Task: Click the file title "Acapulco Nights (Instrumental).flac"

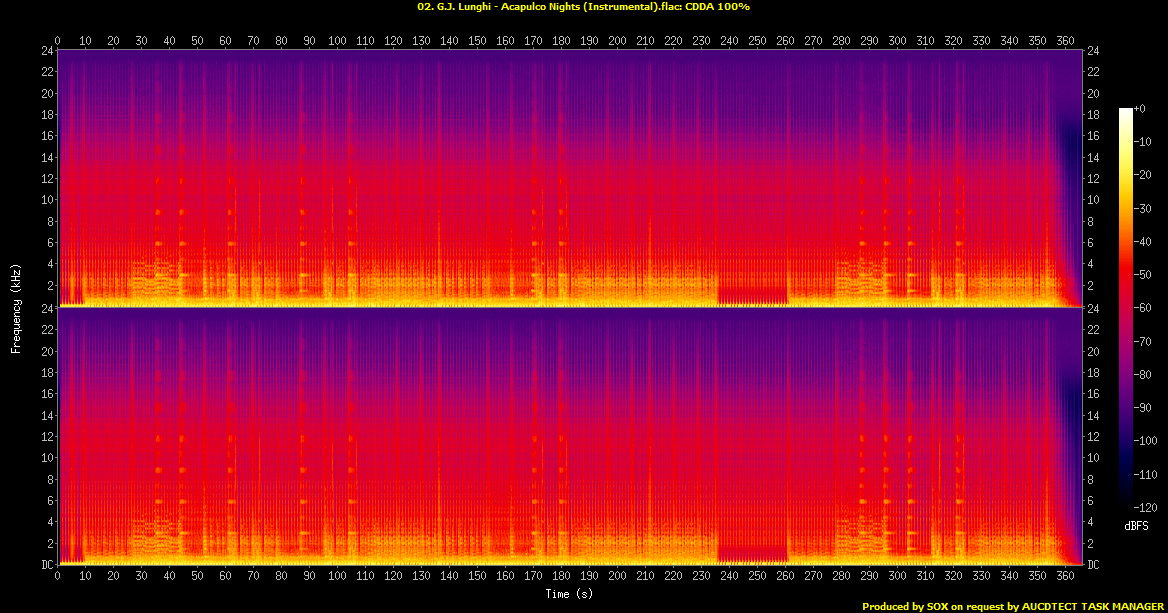Action: point(591,7)
